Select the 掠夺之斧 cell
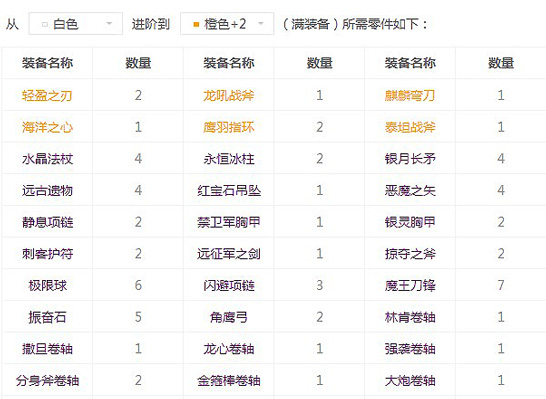Screen dimensions: 546x399 pyautogui.click(x=410, y=253)
